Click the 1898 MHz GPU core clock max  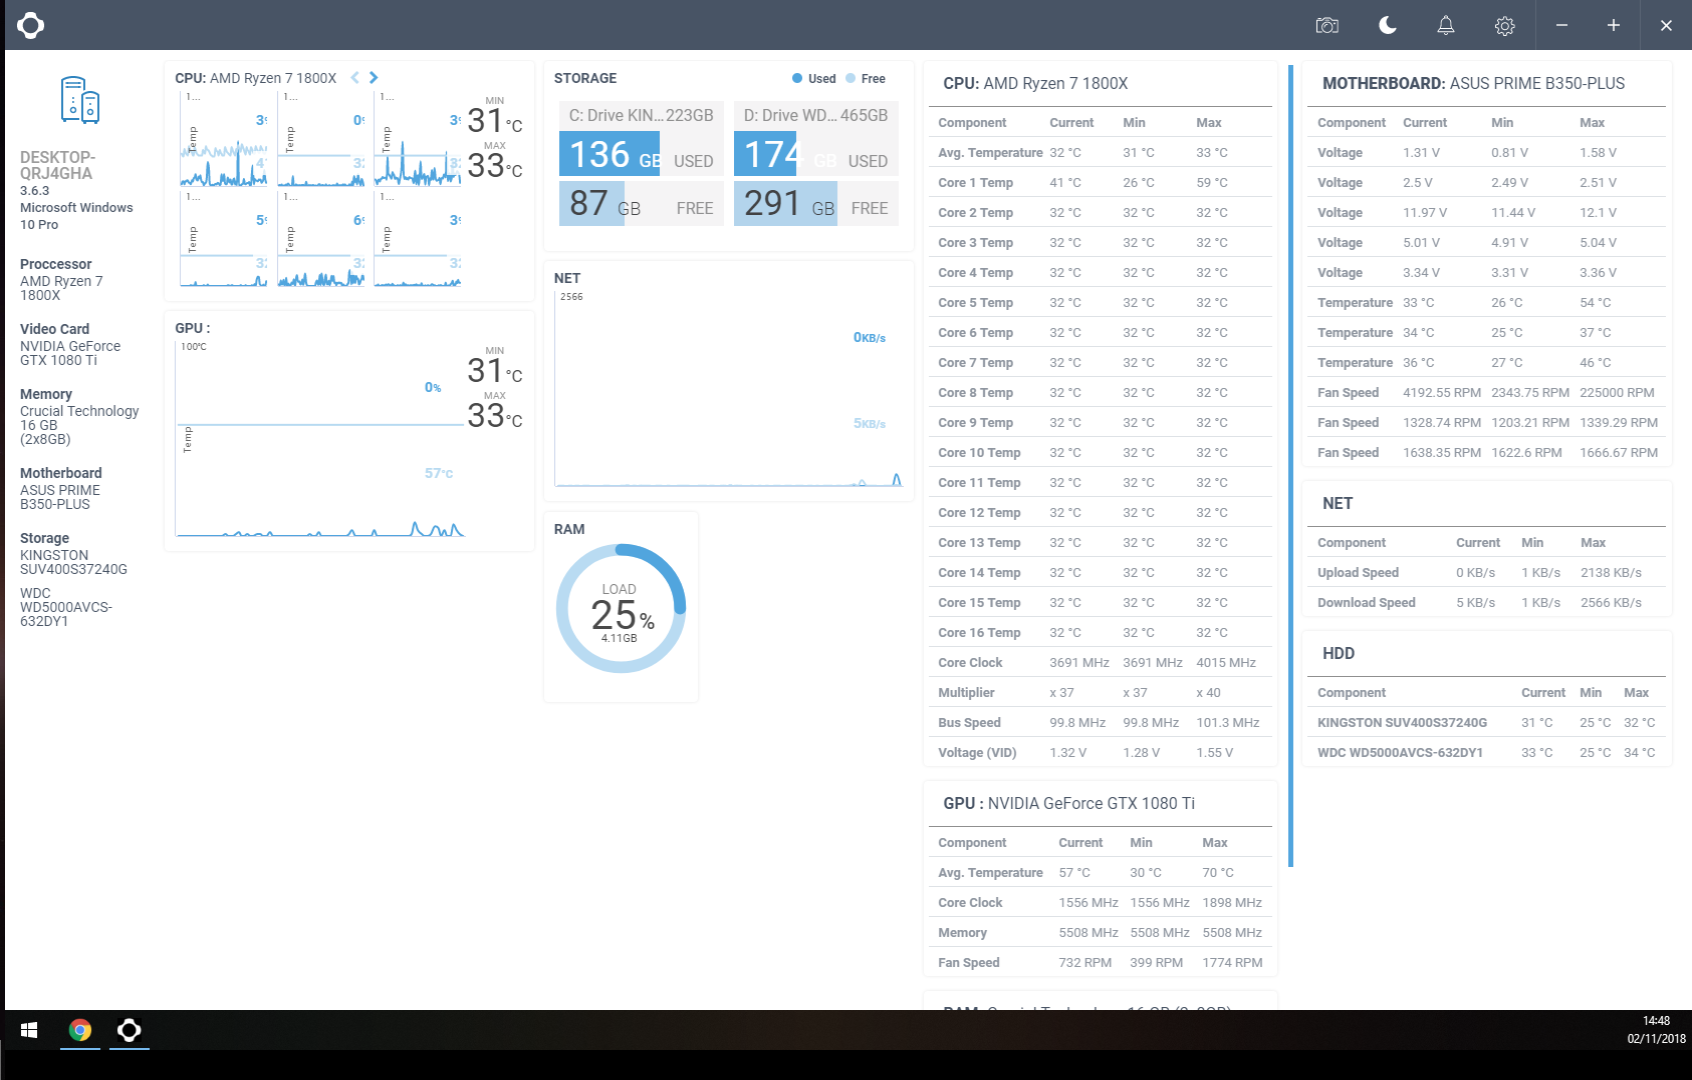[1232, 903]
